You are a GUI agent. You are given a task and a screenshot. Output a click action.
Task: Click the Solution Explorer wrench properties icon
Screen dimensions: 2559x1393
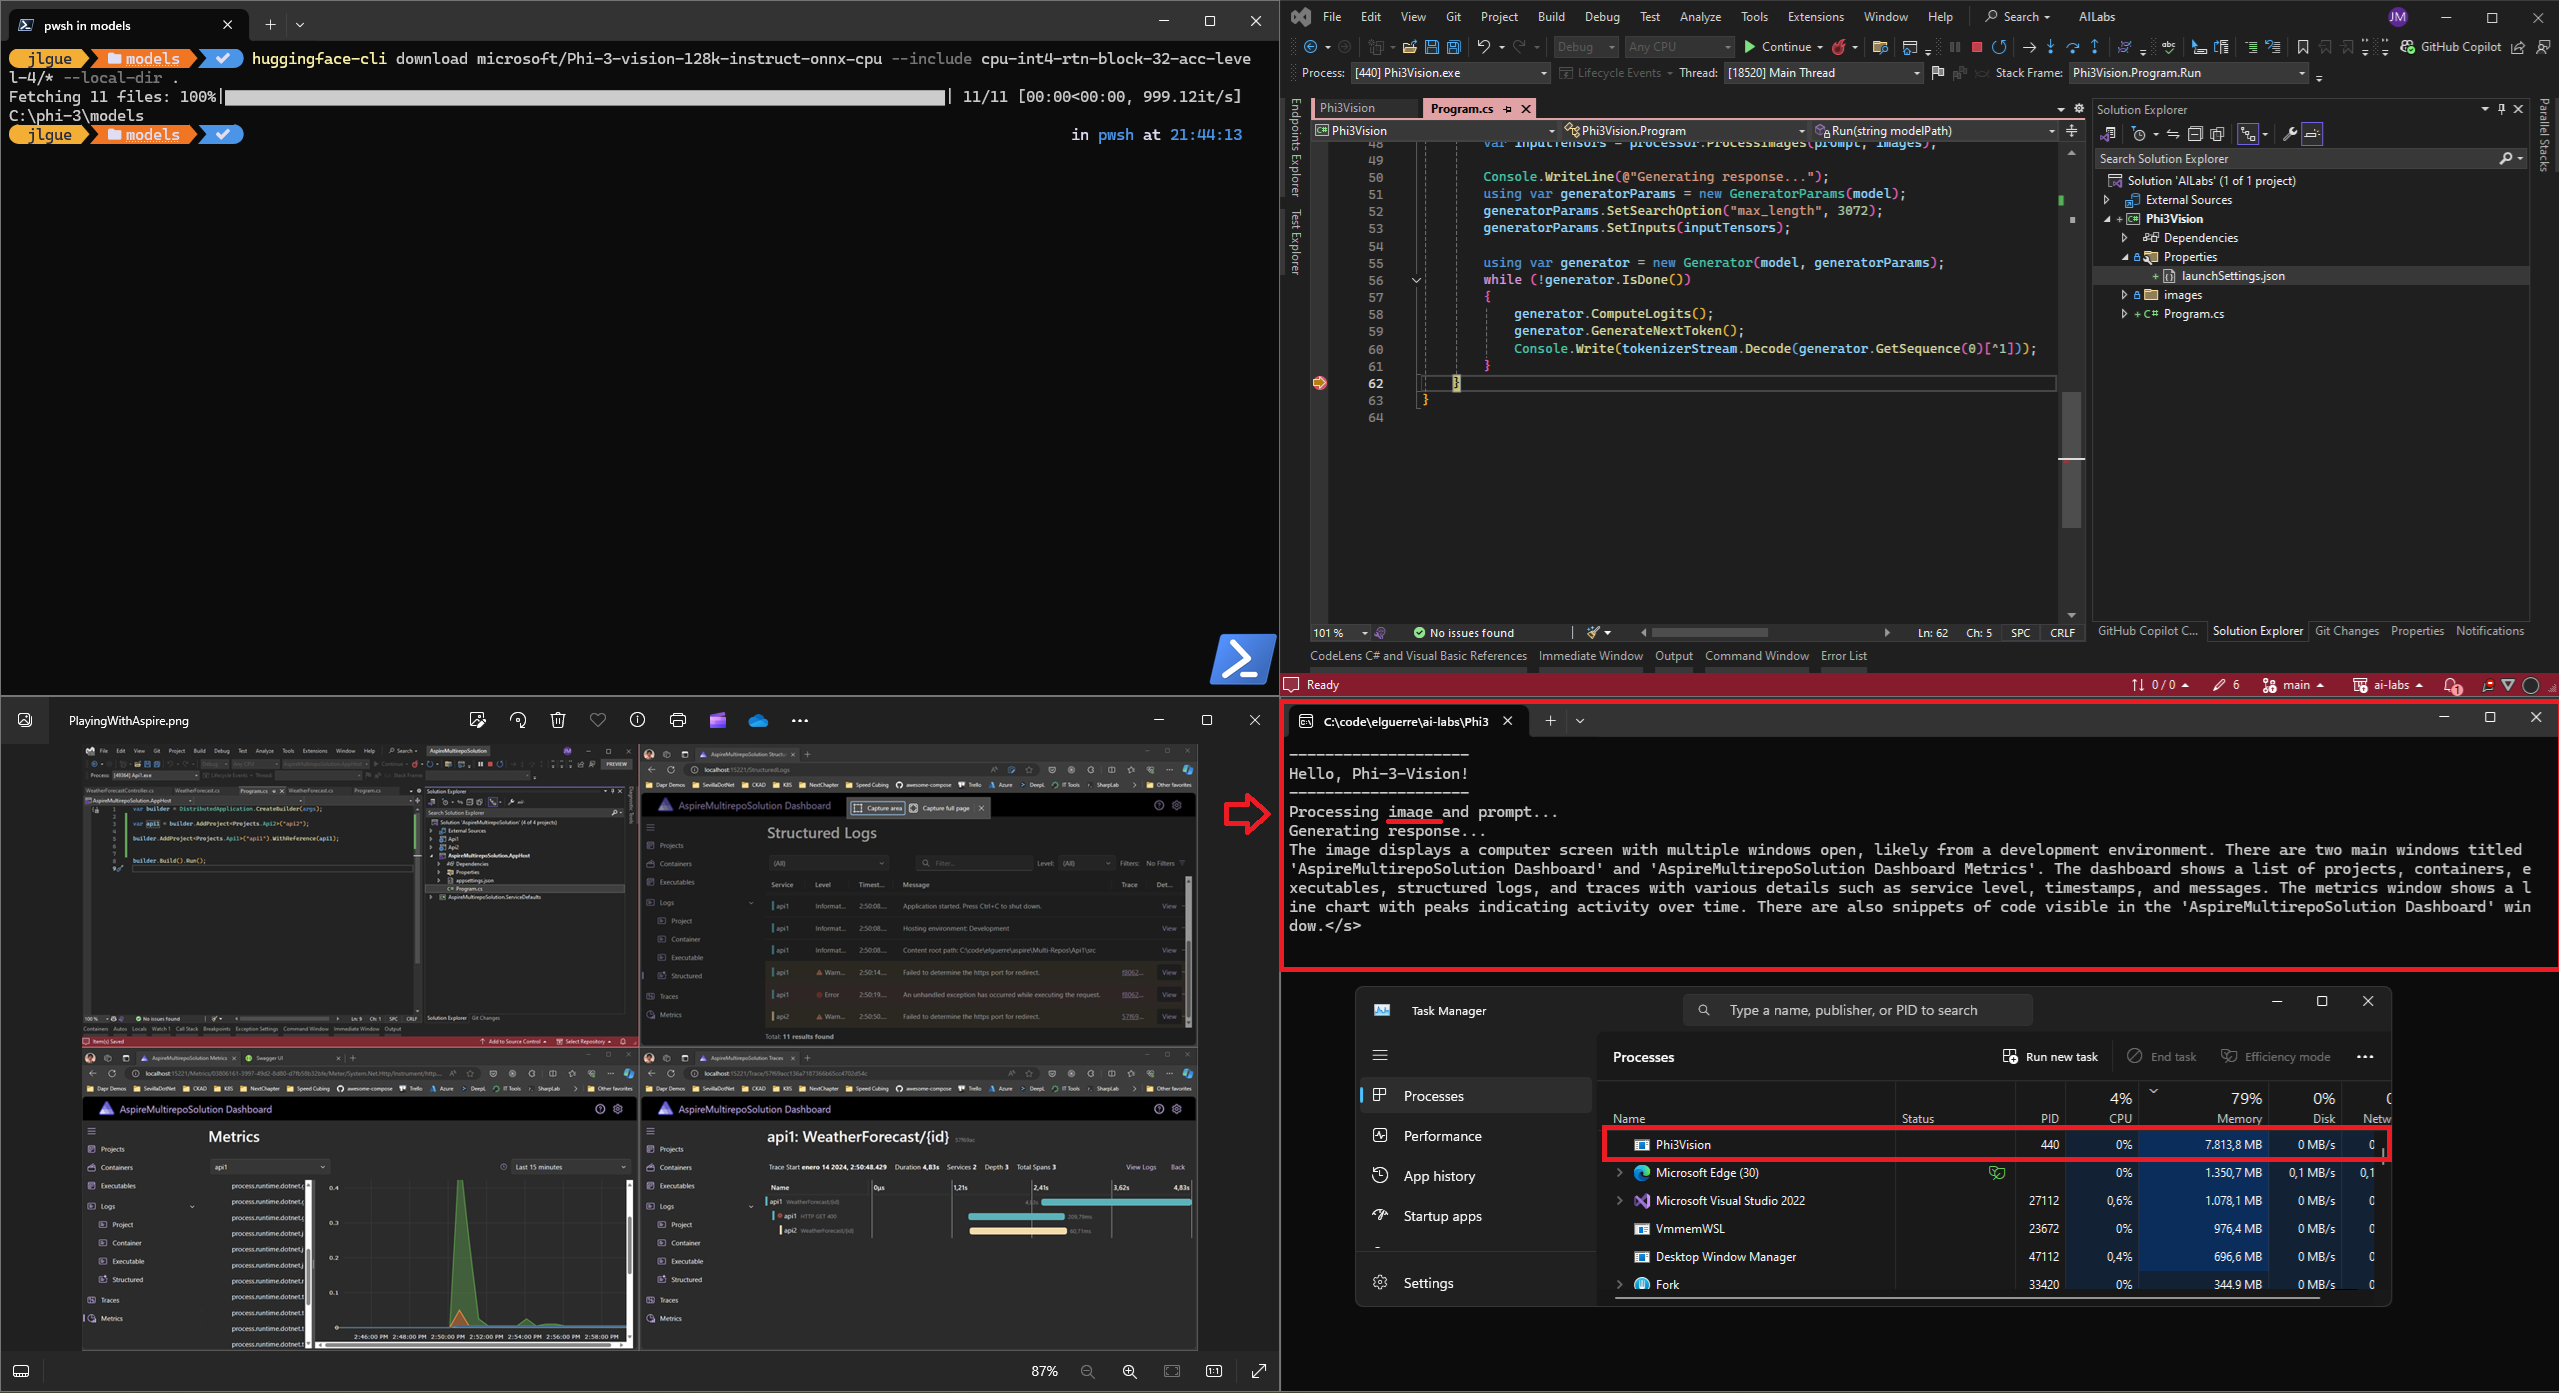2289,134
